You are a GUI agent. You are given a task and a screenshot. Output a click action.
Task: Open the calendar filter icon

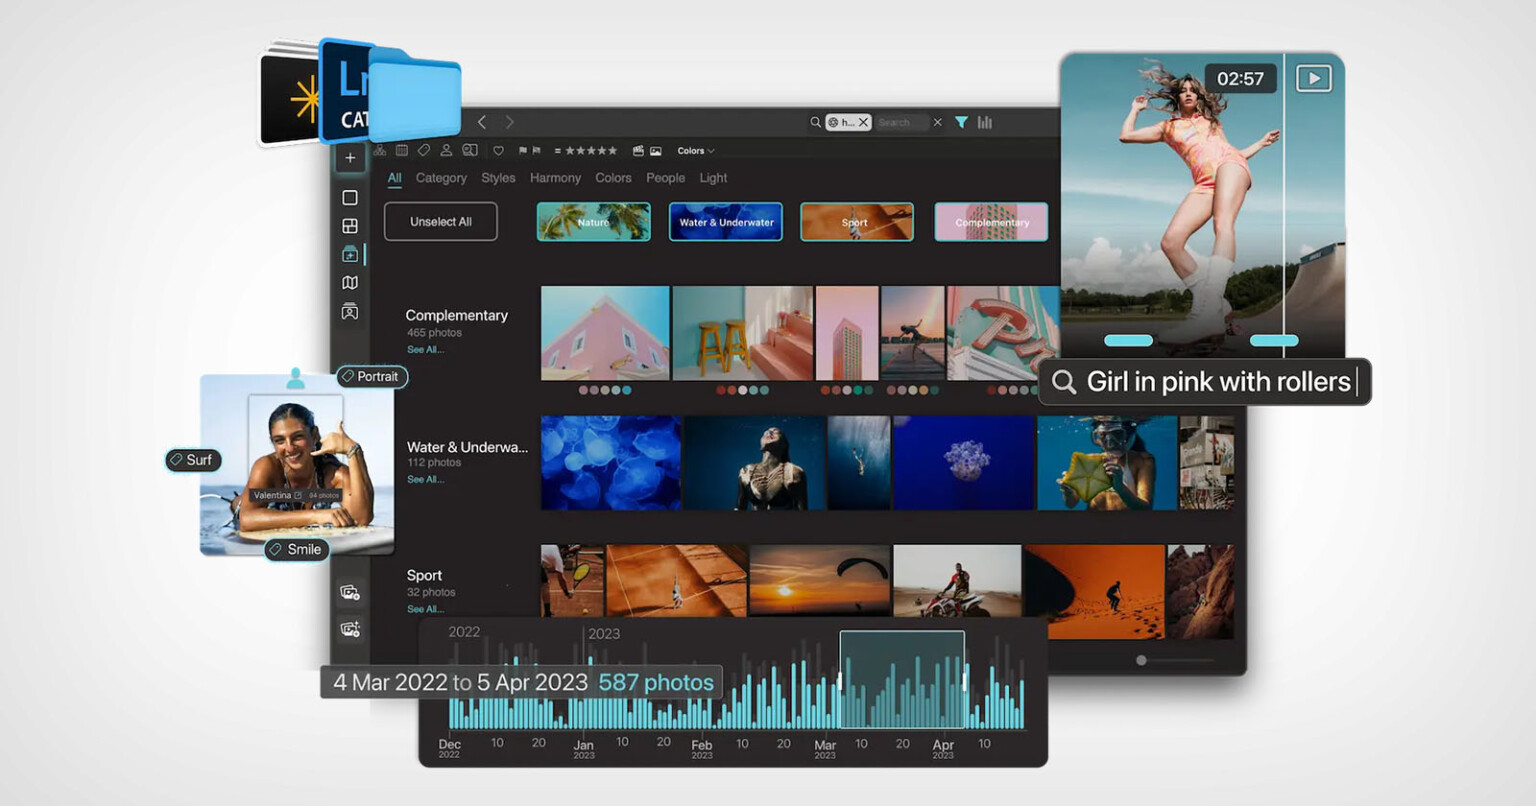(x=402, y=151)
